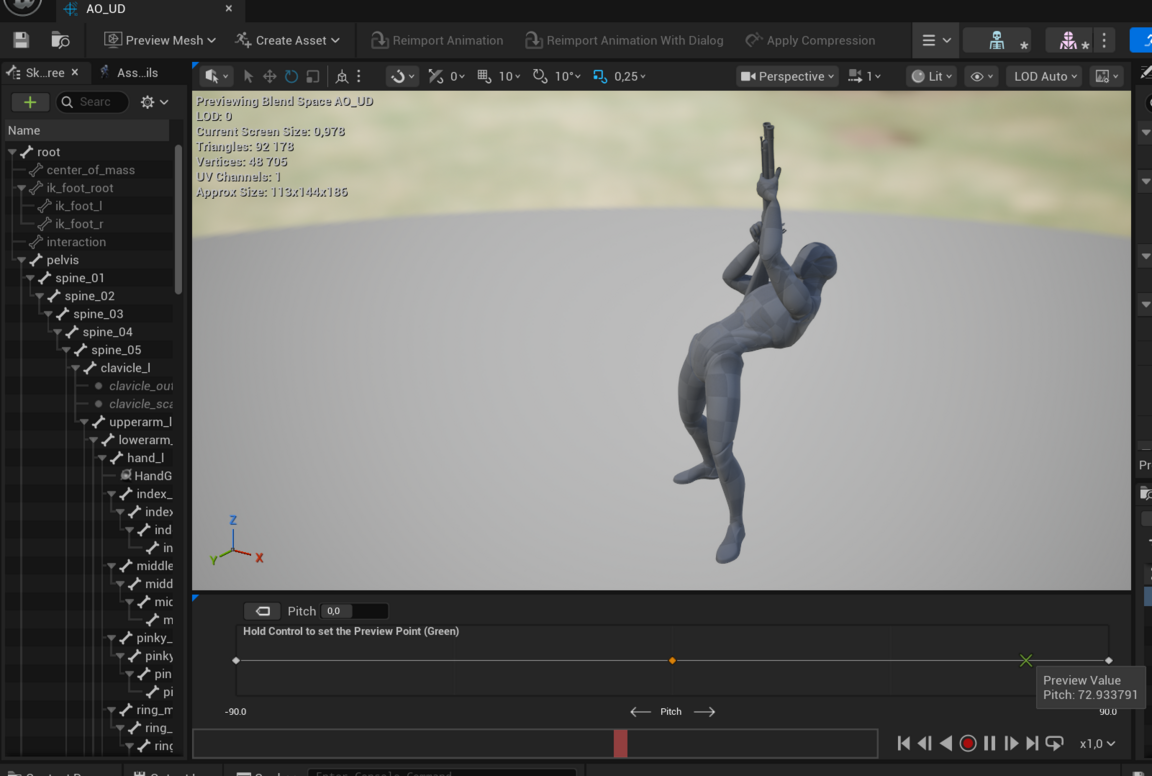The height and width of the screenshot is (776, 1152).
Task: Add a new item with the green plus button
Action: pos(30,102)
